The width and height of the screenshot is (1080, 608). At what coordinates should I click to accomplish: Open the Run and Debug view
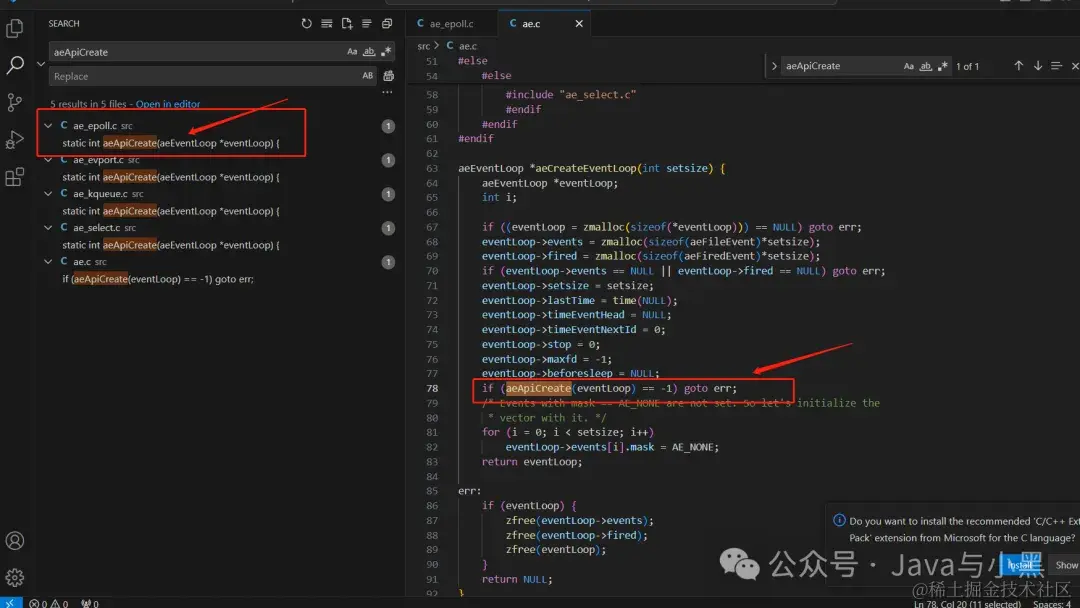14,139
